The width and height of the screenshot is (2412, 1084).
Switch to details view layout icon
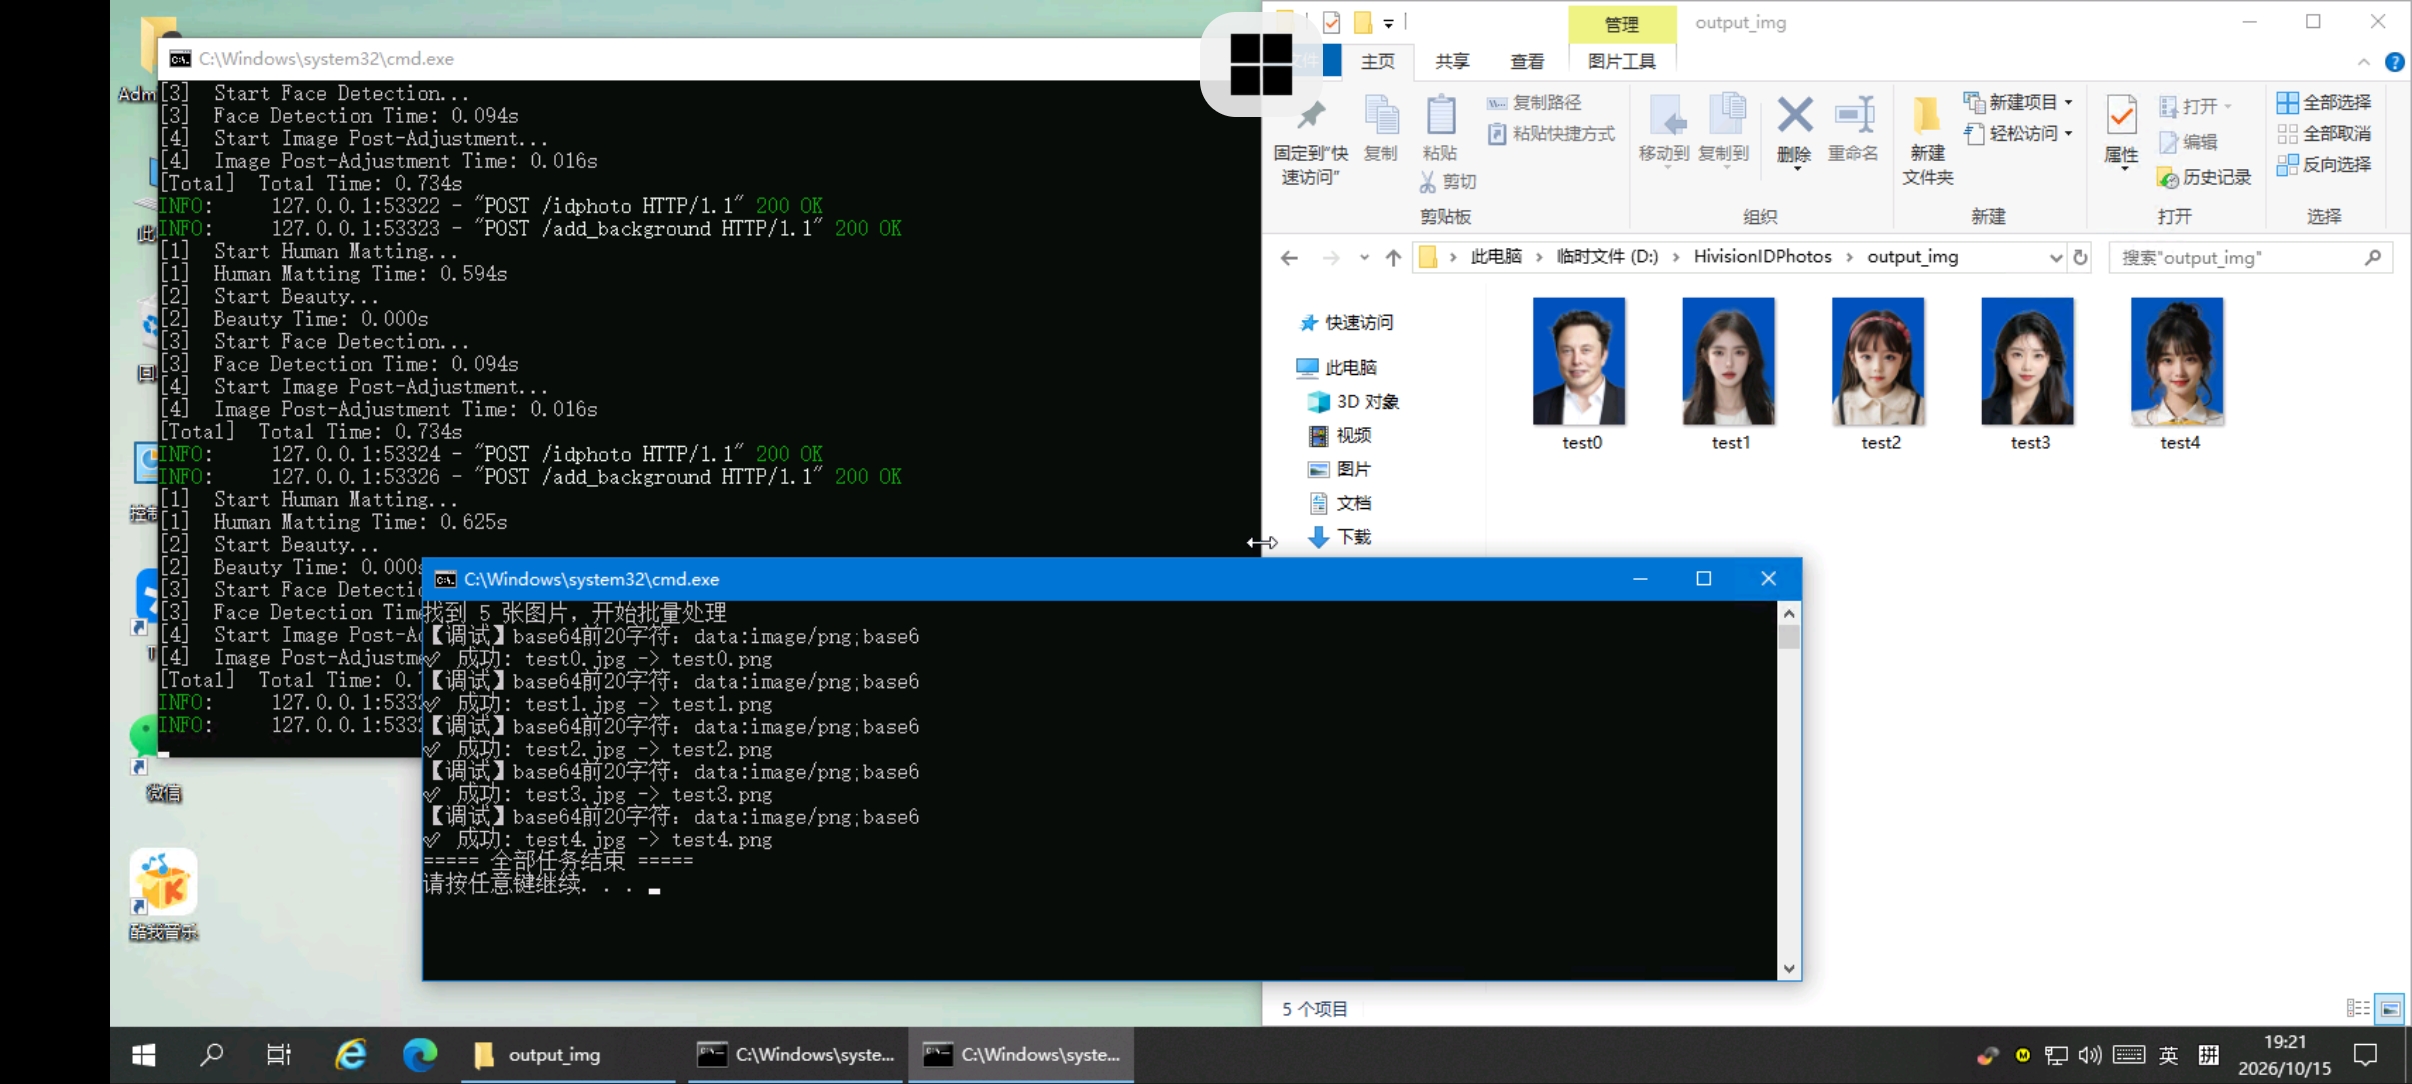pyautogui.click(x=2357, y=1008)
